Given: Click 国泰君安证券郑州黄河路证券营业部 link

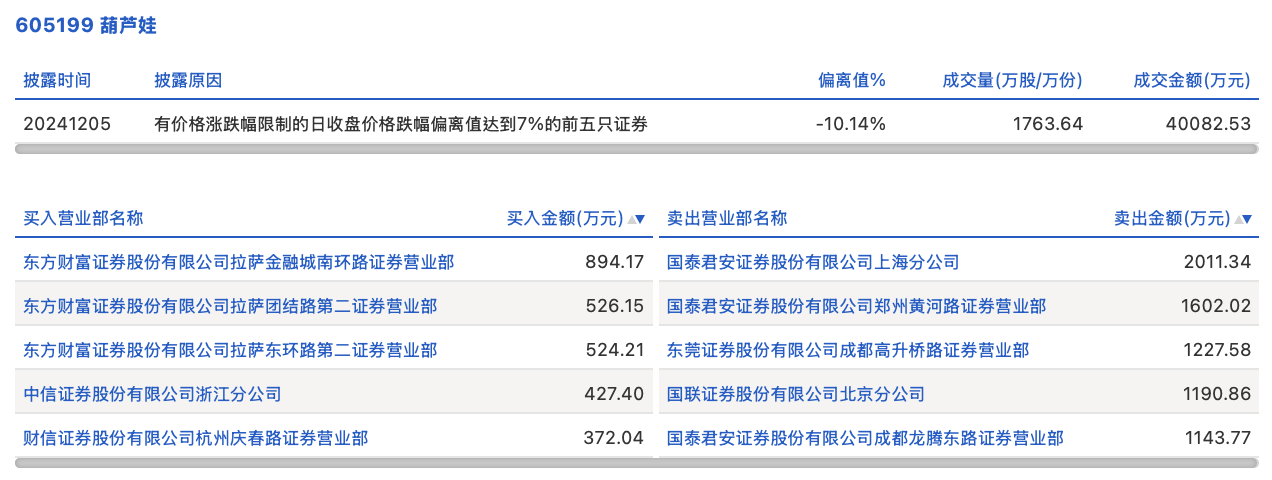Looking at the screenshot, I should [x=856, y=306].
